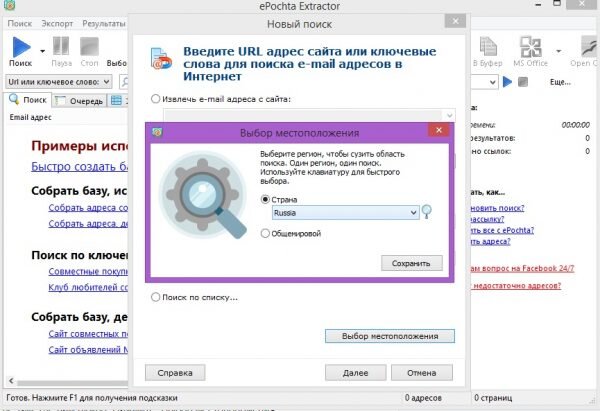The width and height of the screenshot is (600, 411).
Task: Click the Отмена button
Action: point(422,372)
